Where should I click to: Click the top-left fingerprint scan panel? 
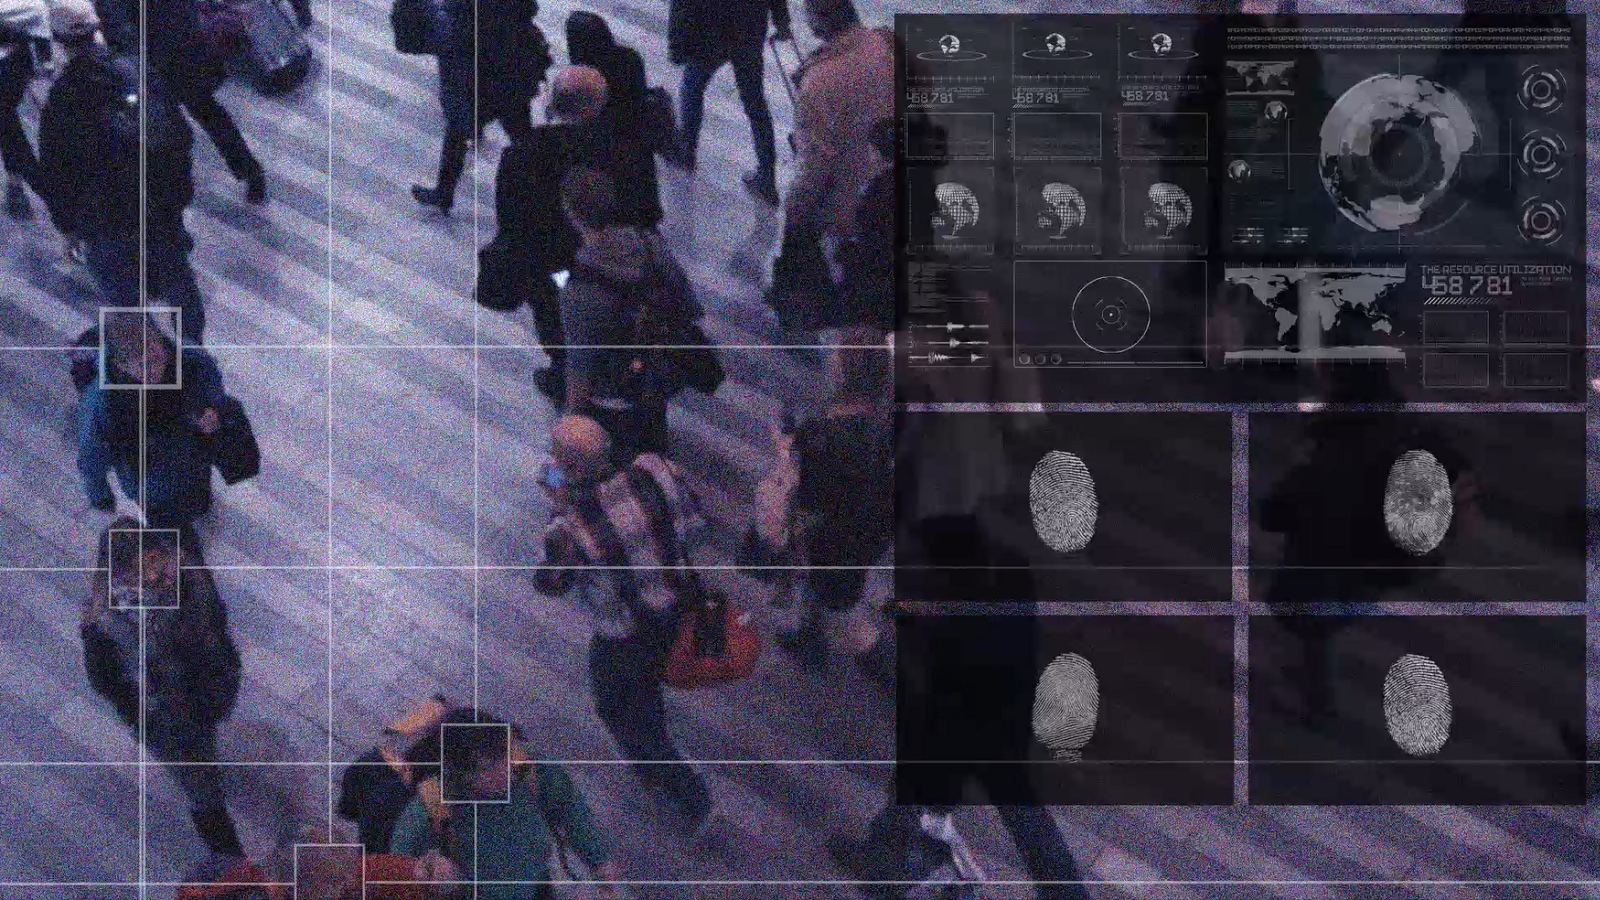1063,503
